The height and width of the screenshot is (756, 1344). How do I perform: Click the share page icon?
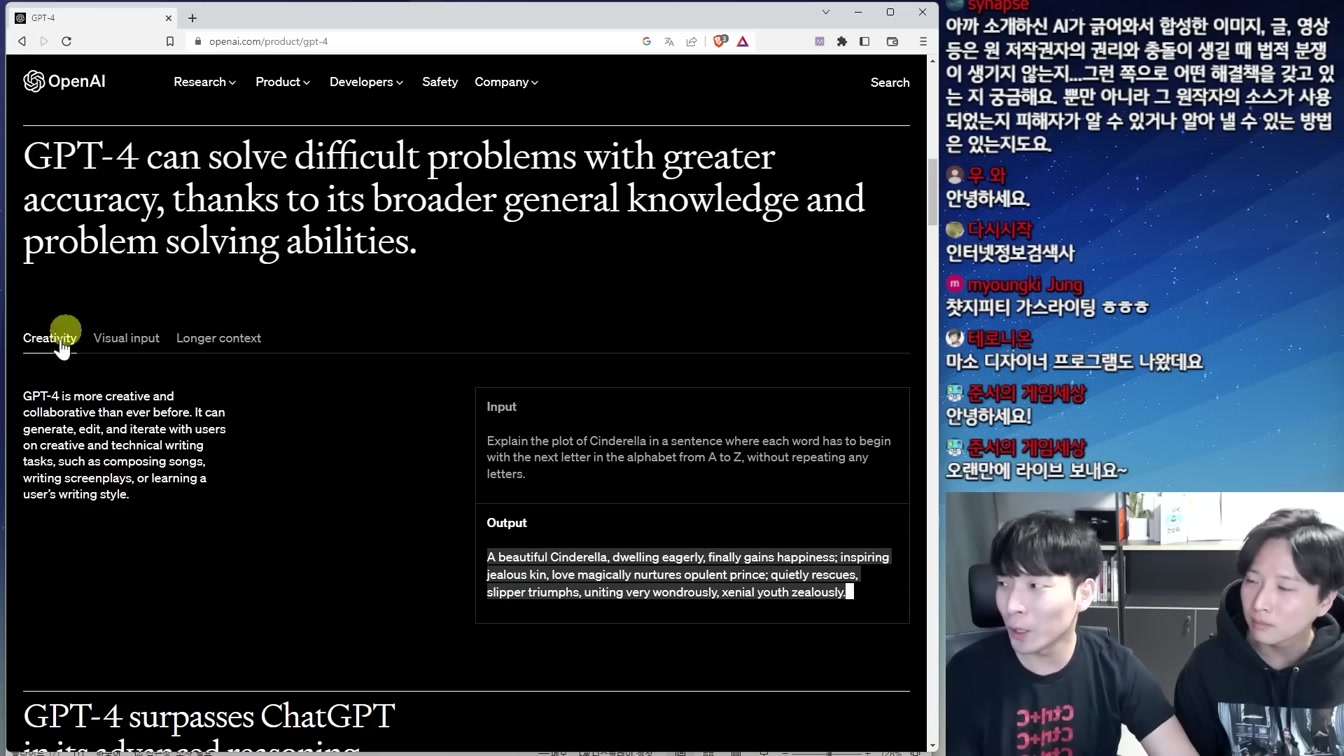tap(691, 42)
